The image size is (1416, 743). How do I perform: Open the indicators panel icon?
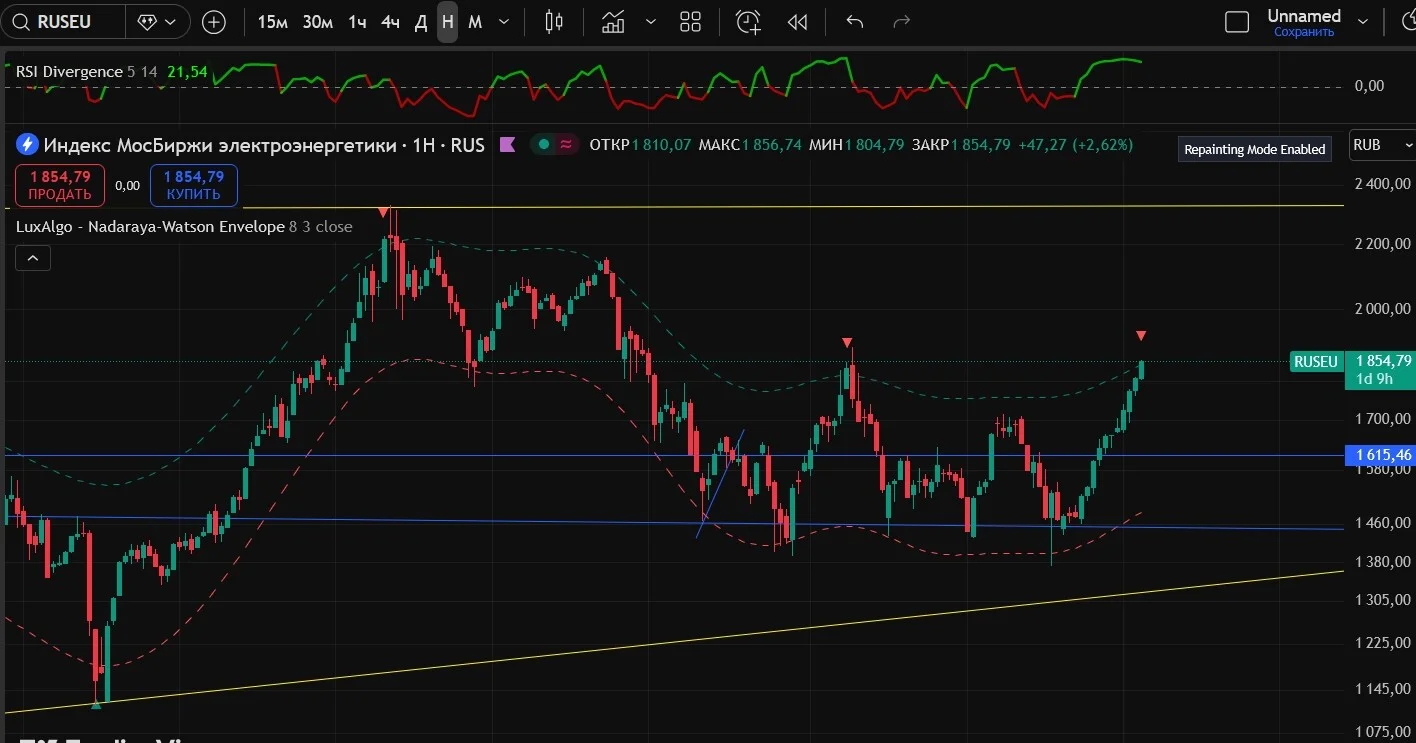point(613,21)
